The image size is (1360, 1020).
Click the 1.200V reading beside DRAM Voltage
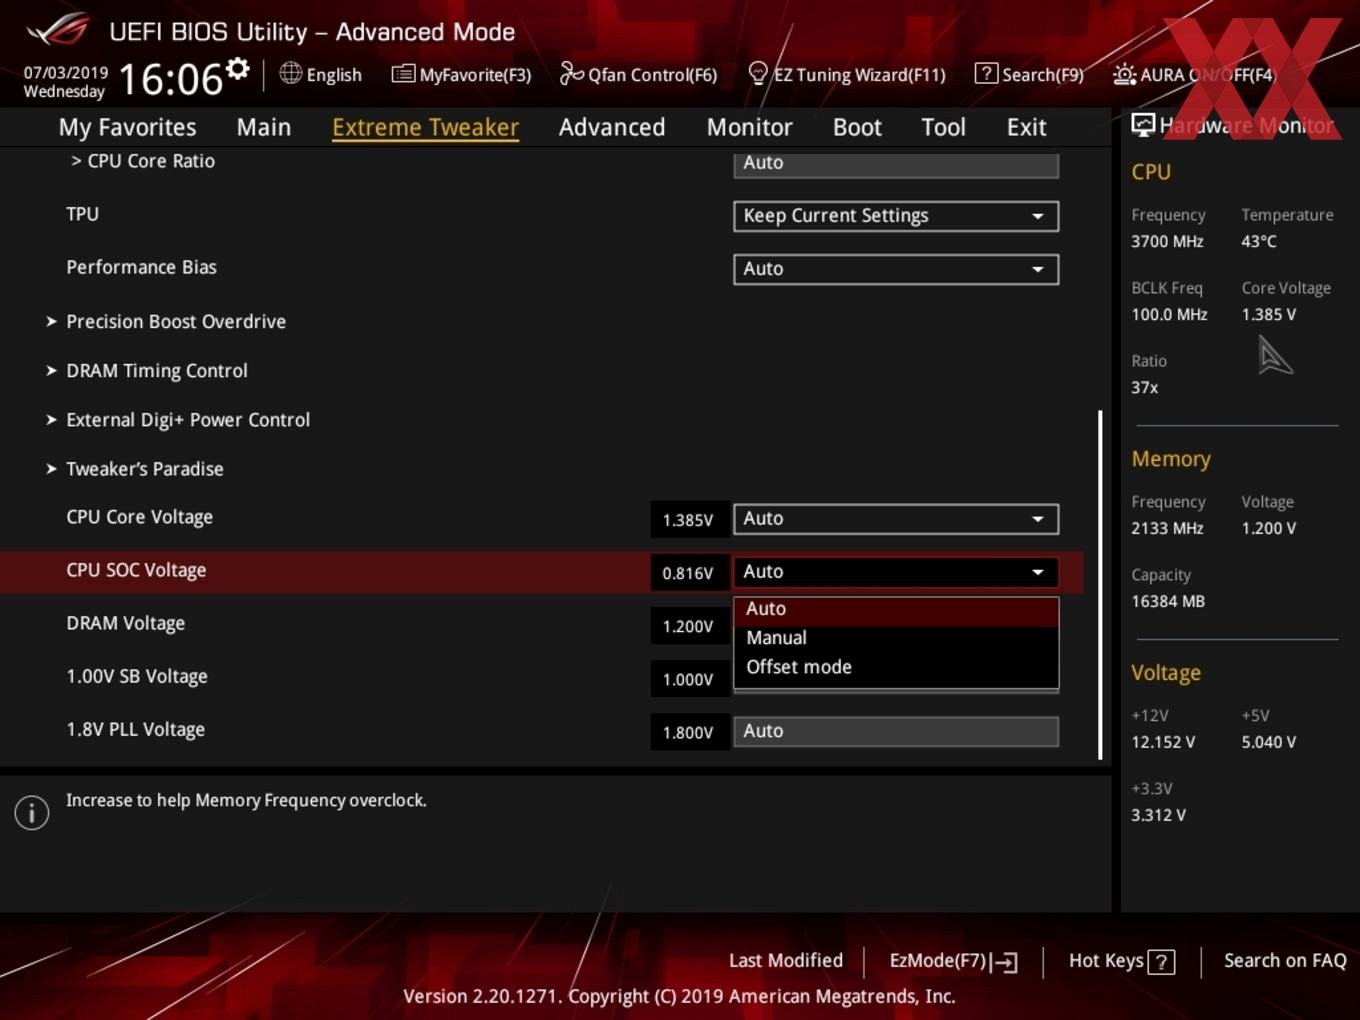(688, 626)
